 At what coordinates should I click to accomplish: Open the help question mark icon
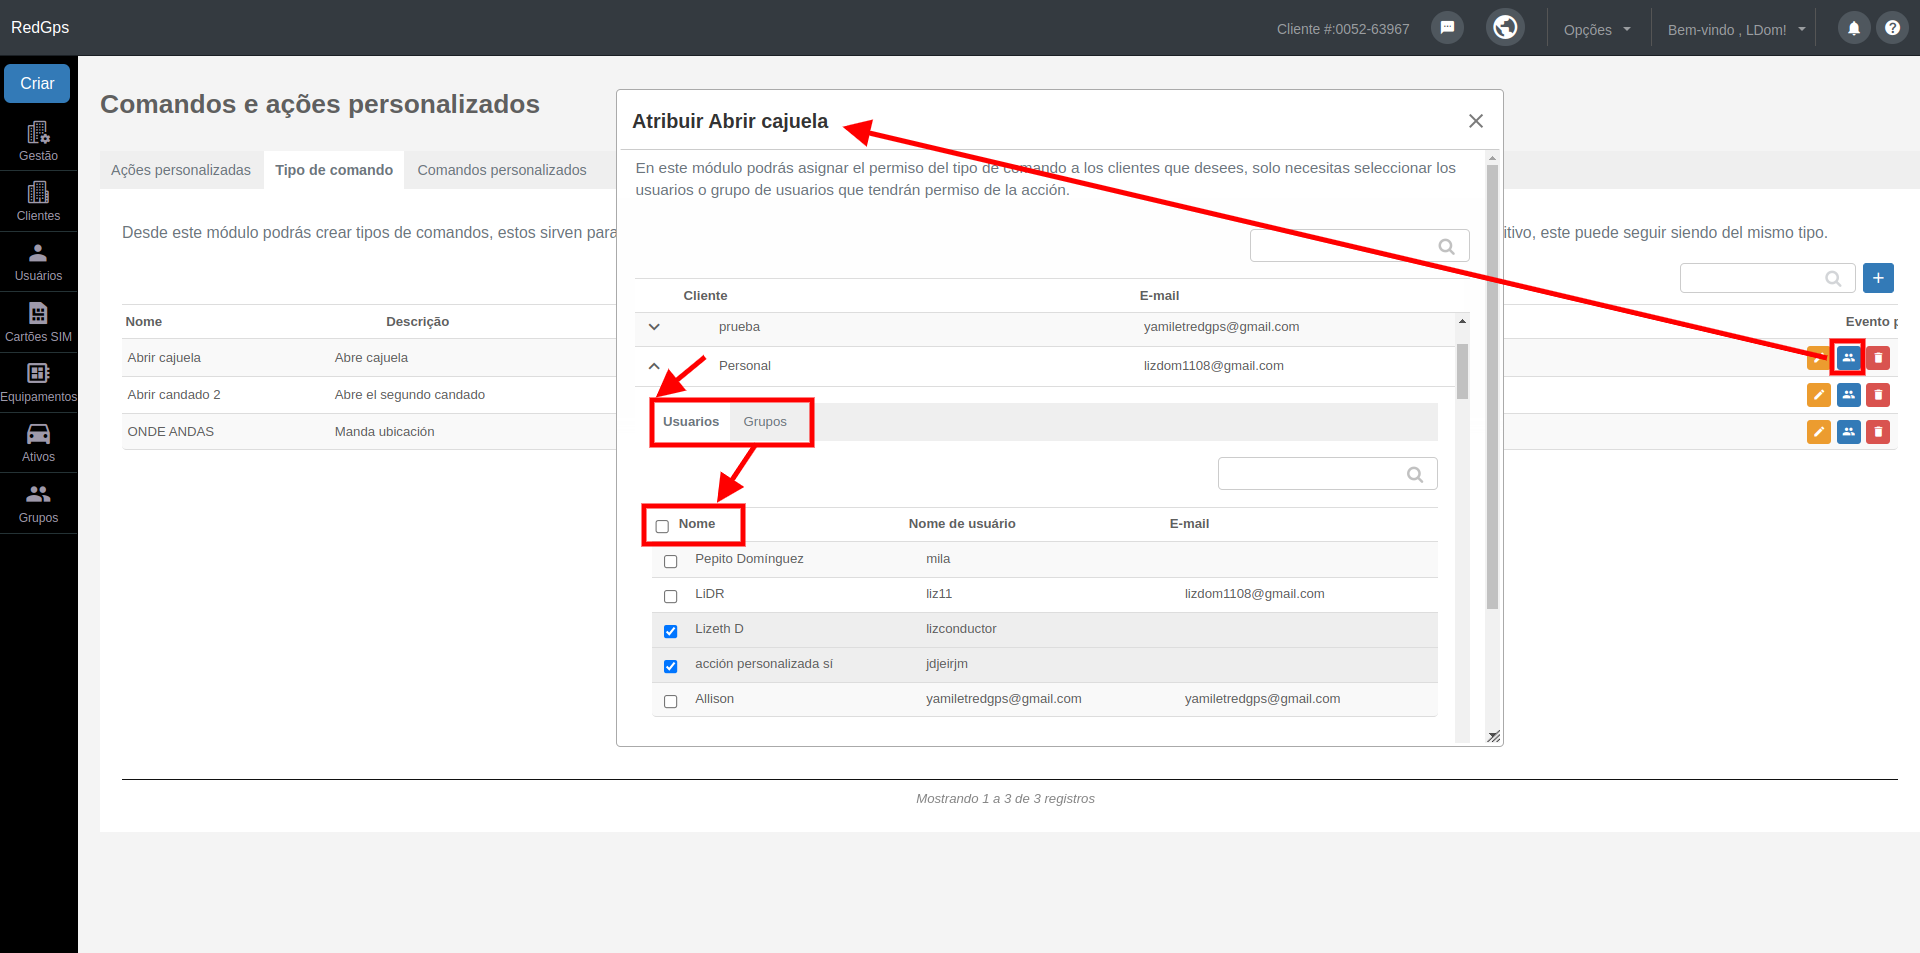(1892, 28)
